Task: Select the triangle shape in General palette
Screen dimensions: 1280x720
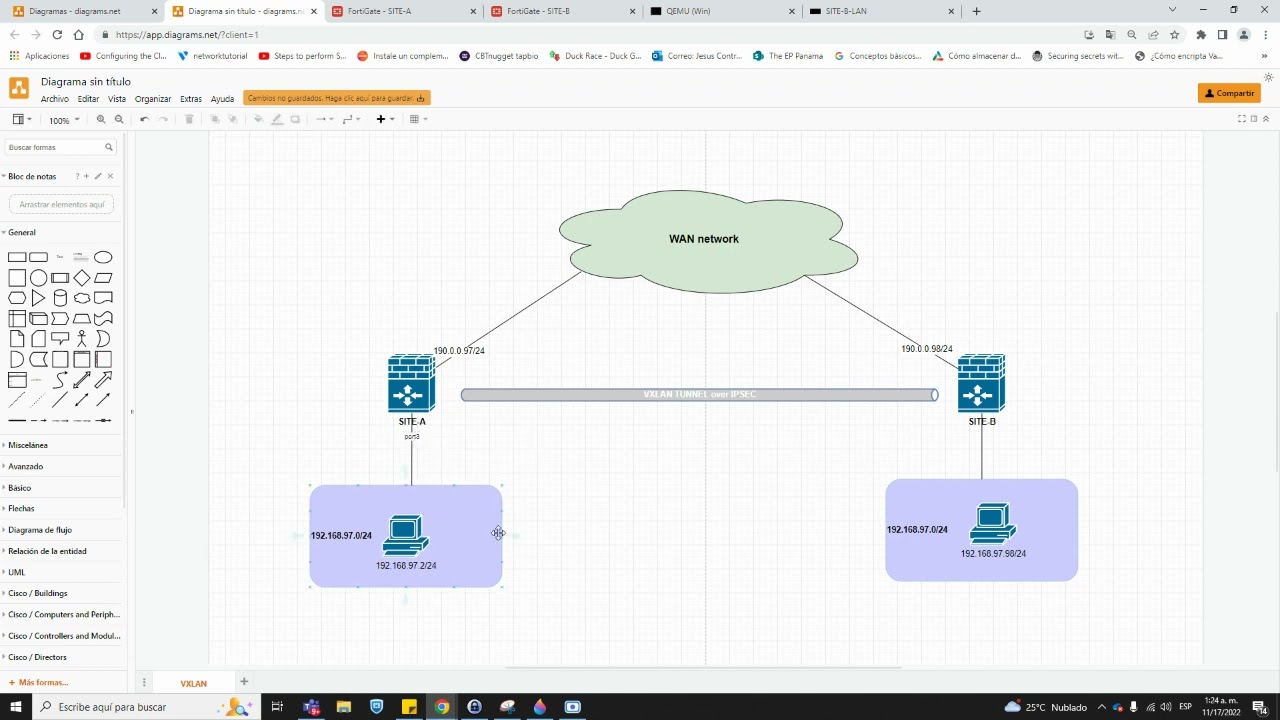Action: 38,298
